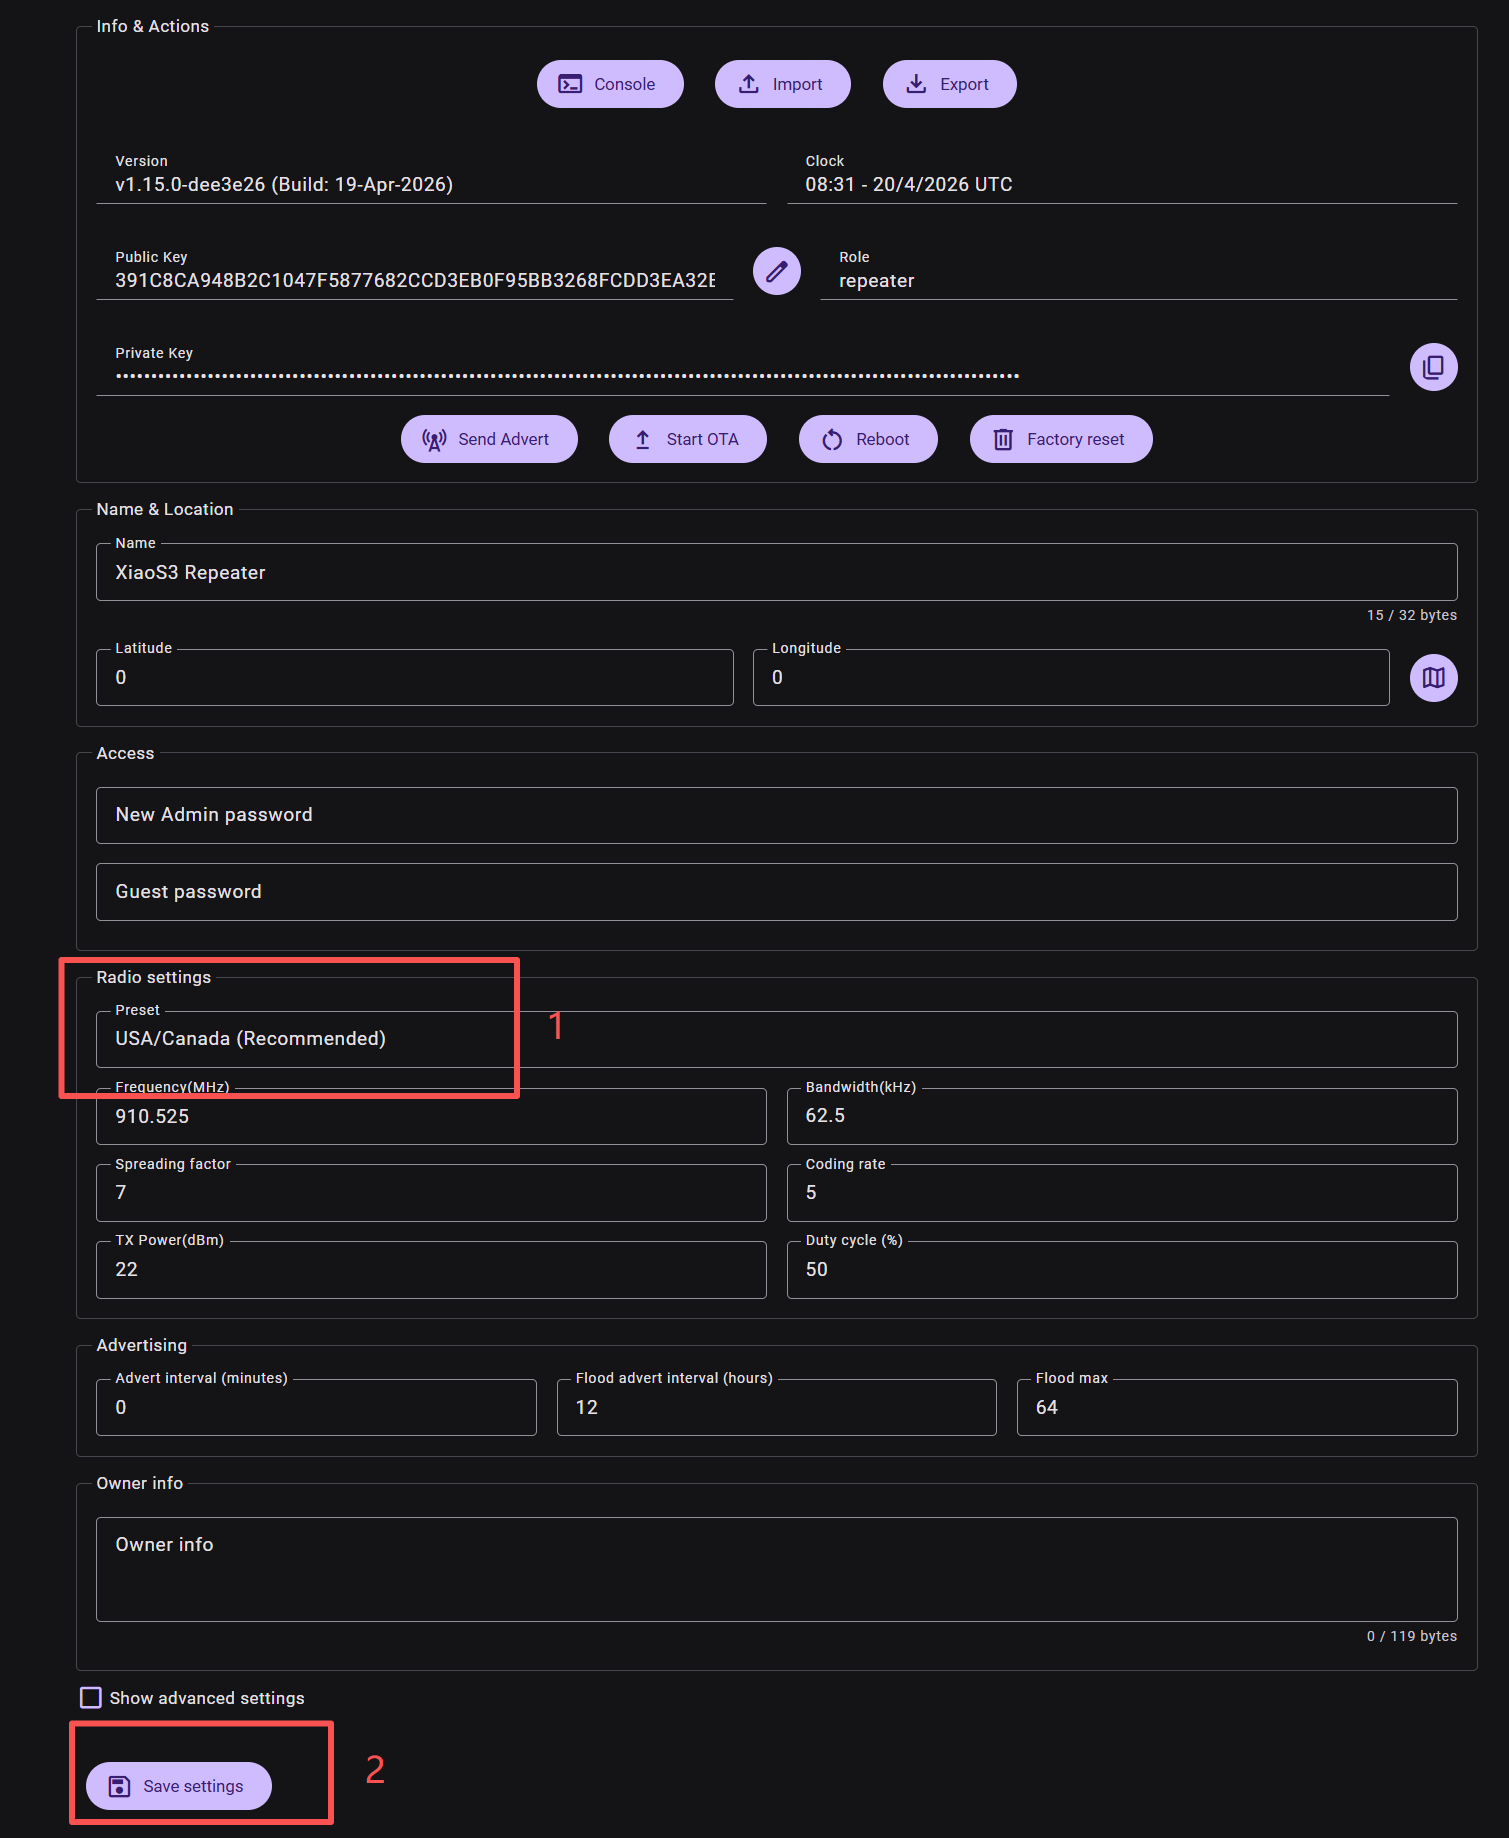Click the device Name field

tap(776, 573)
